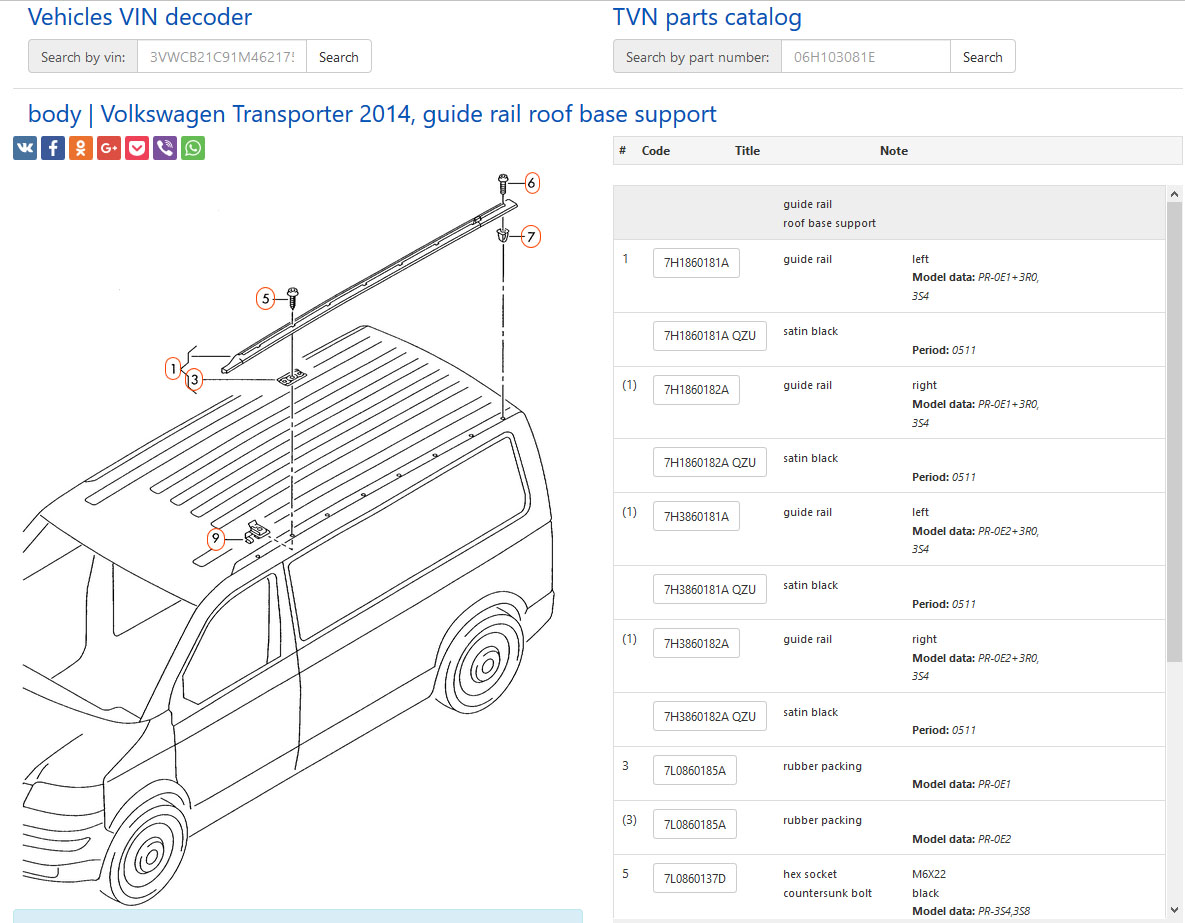Click part code 7H3860182A QZU
This screenshot has width=1185, height=923.
[709, 717]
